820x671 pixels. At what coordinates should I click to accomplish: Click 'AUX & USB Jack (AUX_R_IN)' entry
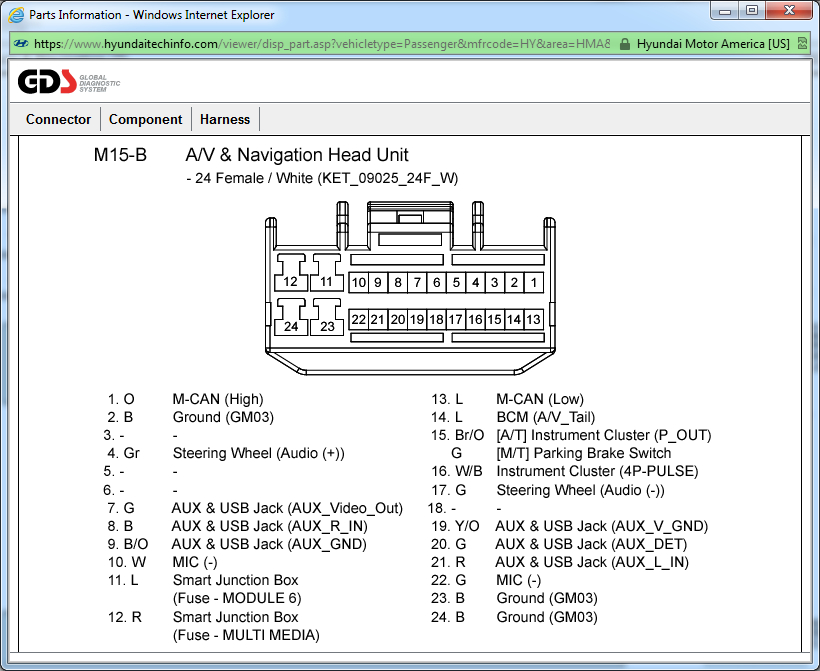point(270,526)
